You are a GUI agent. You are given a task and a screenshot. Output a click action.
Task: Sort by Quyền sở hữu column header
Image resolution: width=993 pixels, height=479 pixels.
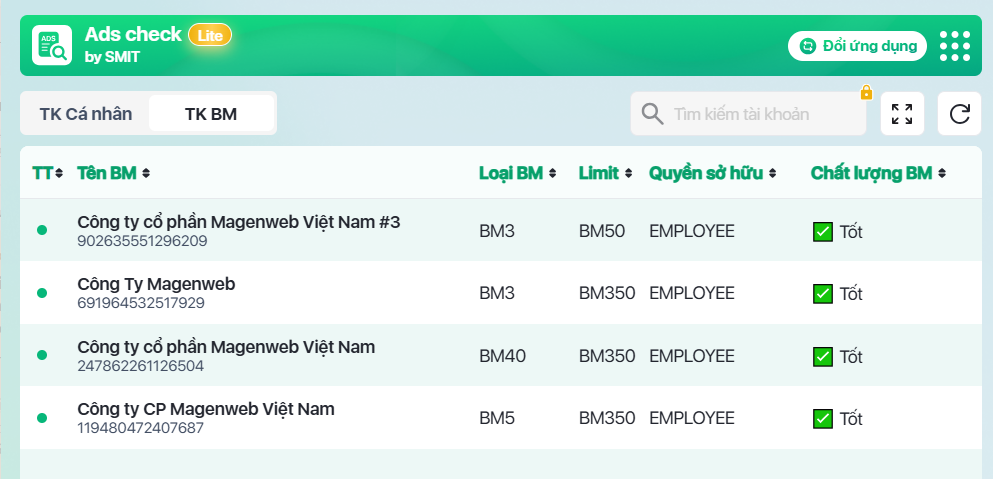712,173
